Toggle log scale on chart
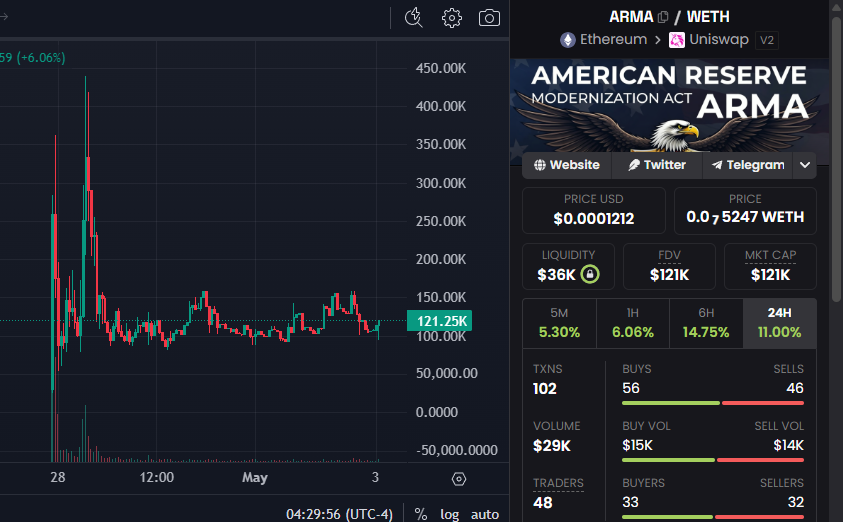The height and width of the screenshot is (522, 843). tap(449, 514)
